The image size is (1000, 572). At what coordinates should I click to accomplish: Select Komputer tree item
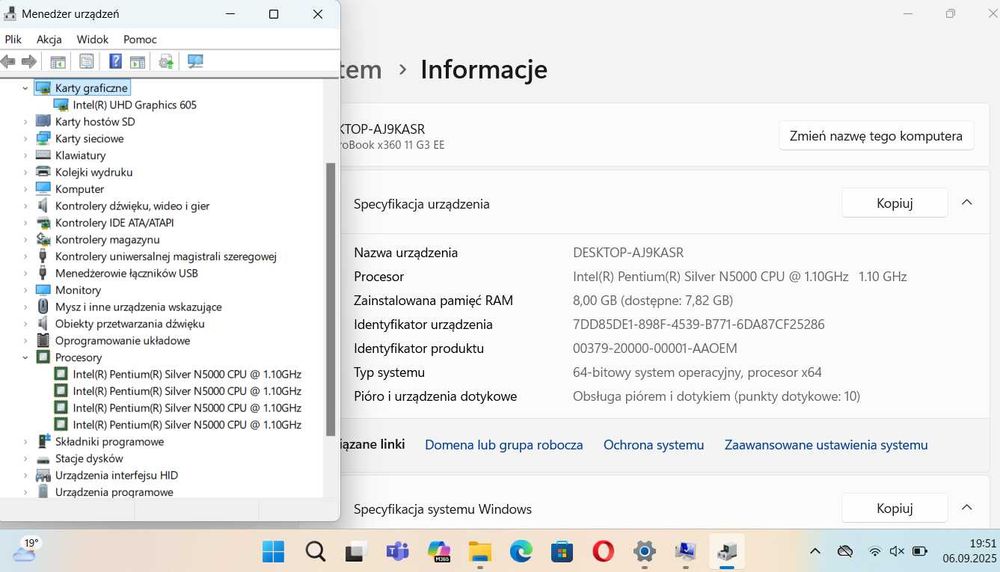point(79,189)
